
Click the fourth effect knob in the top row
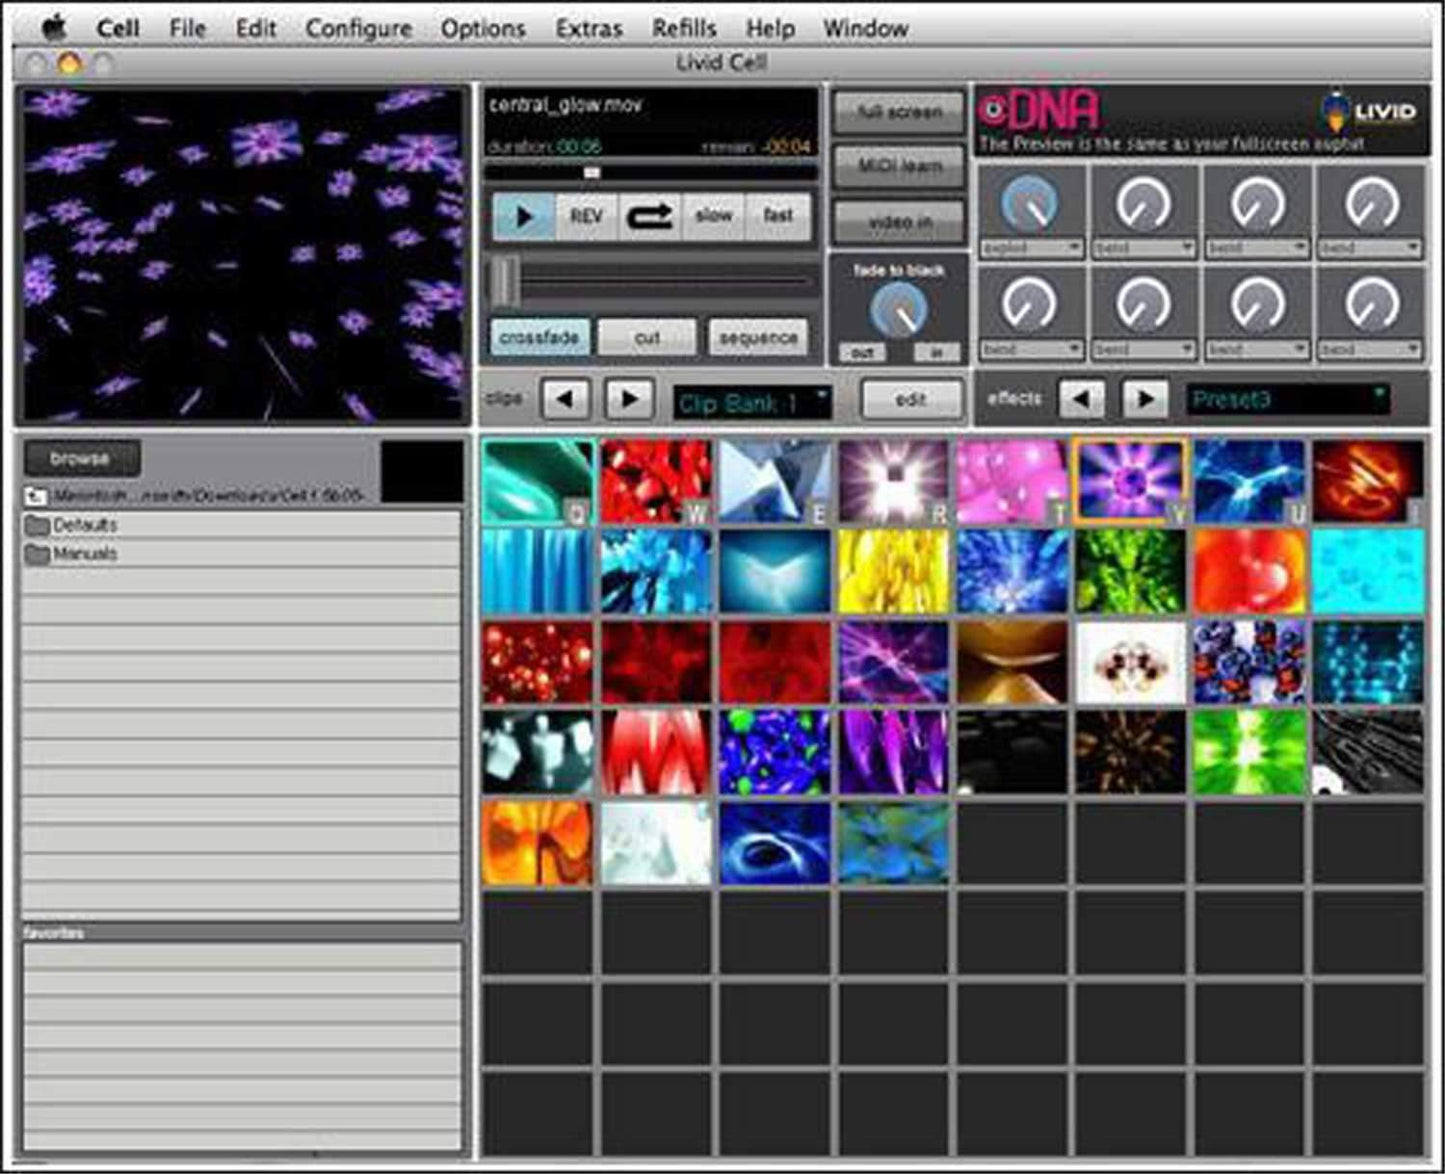point(1370,204)
